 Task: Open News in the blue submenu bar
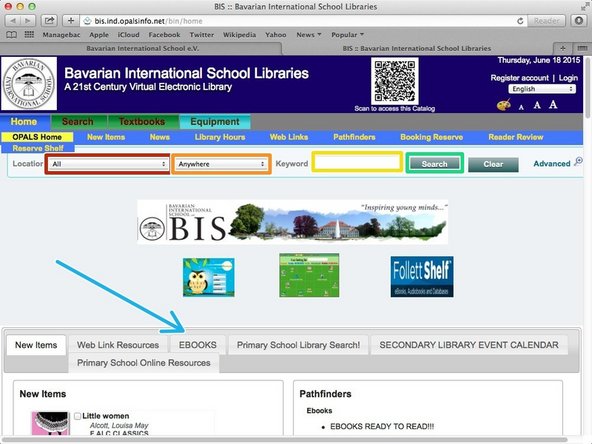coord(160,137)
